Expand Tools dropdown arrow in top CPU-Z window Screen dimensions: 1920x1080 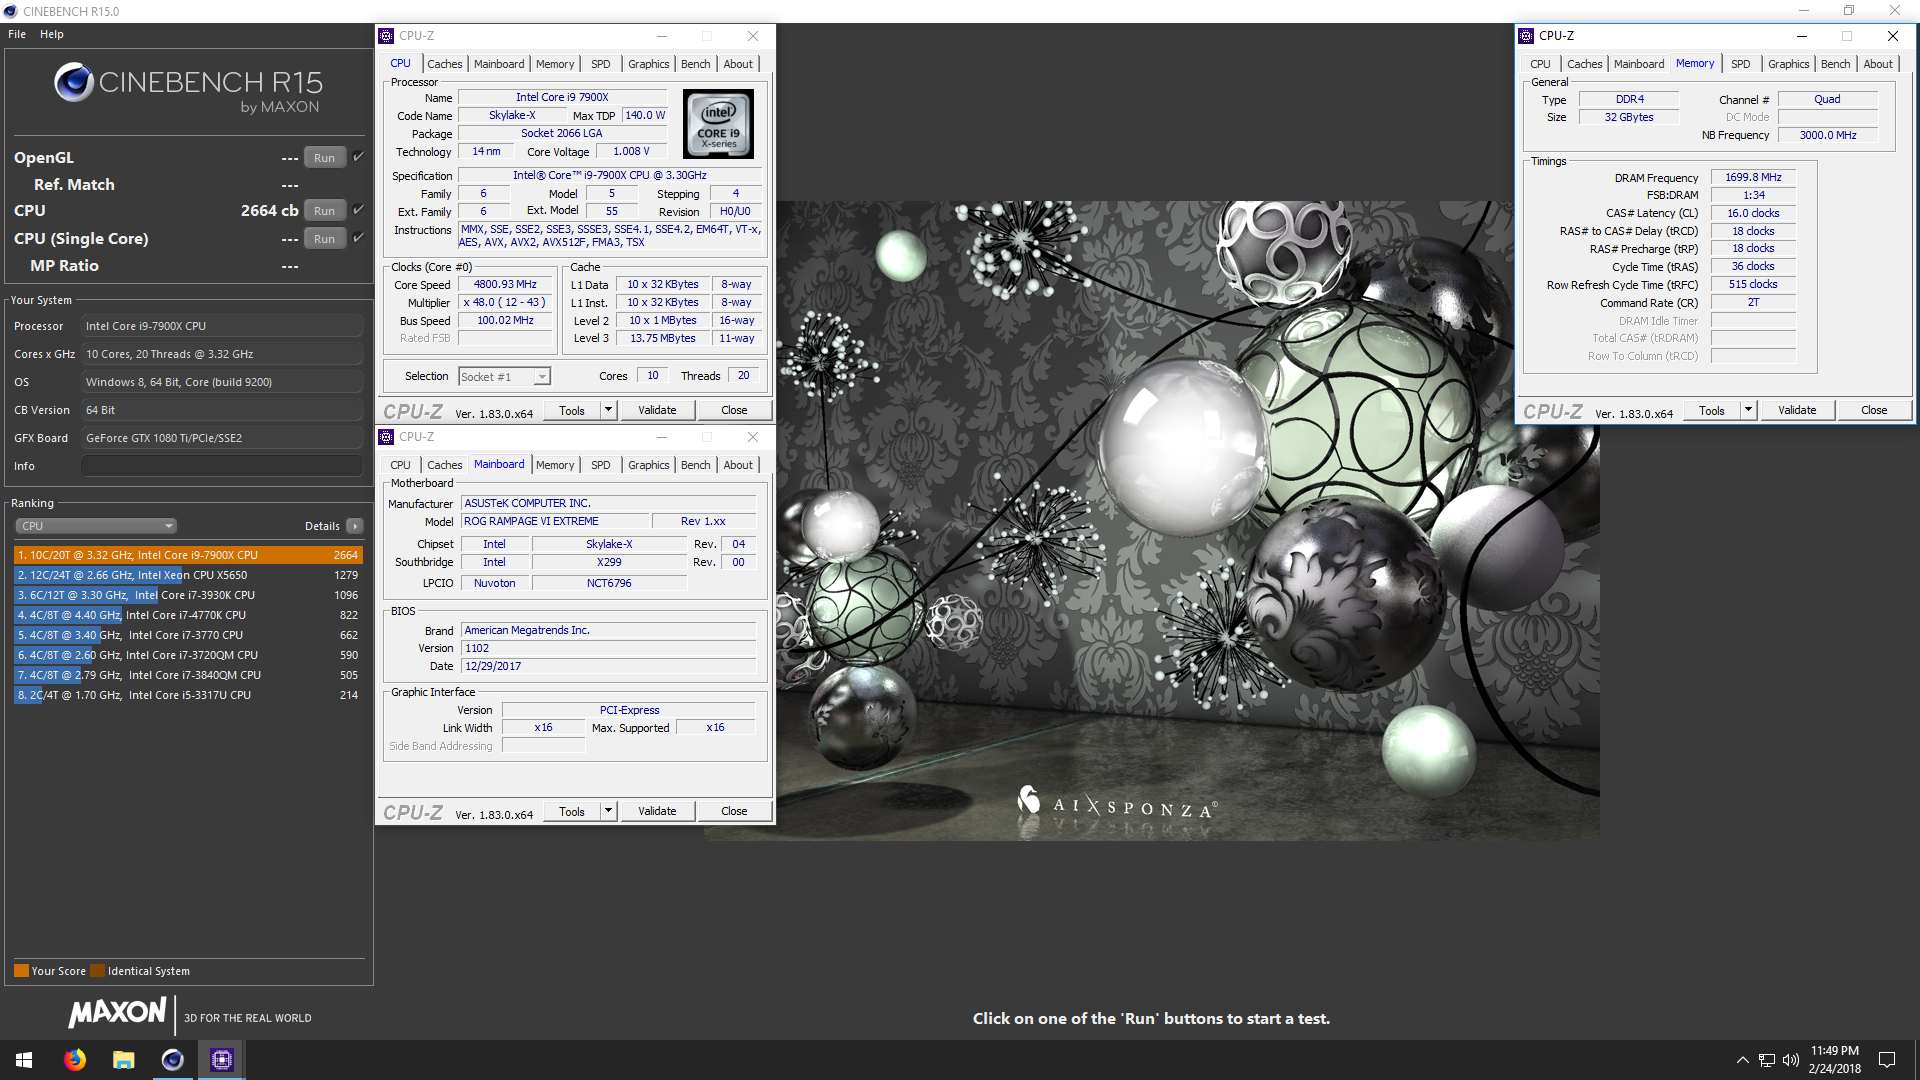[608, 410]
